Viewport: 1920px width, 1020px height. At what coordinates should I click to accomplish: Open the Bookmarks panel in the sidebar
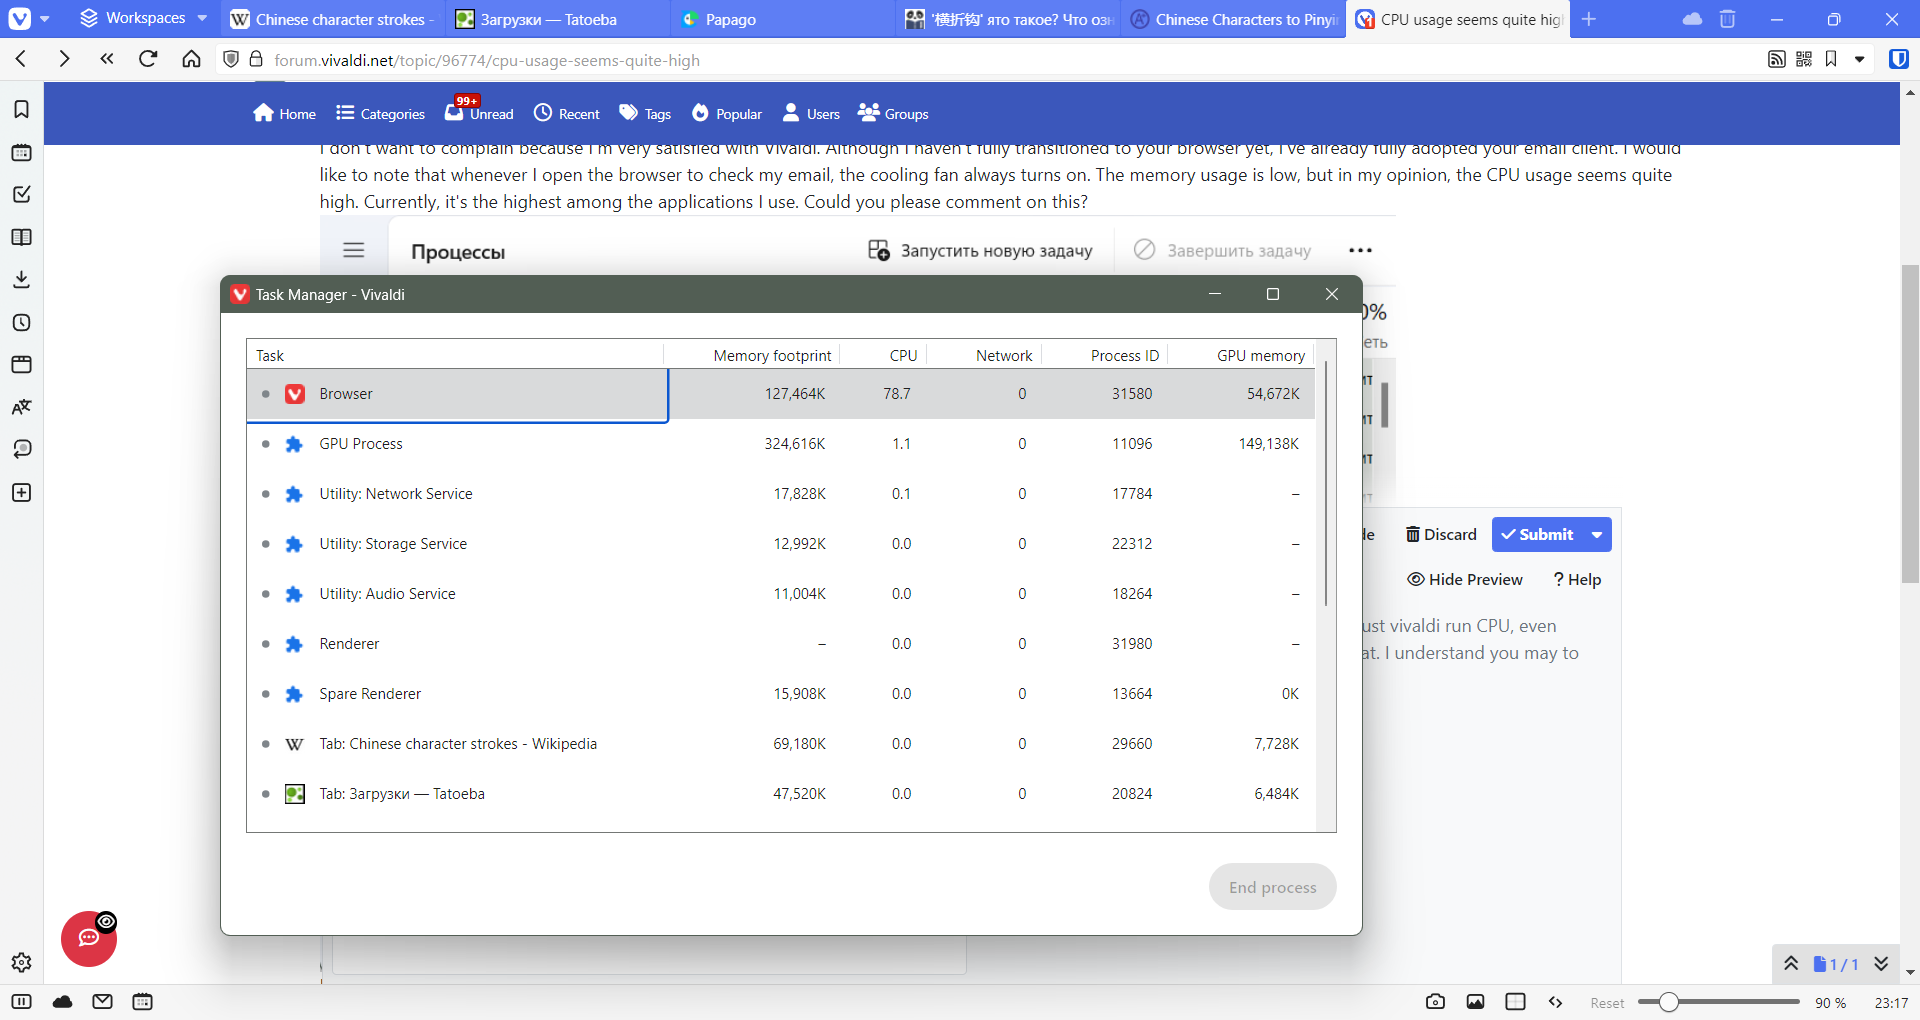[x=21, y=109]
